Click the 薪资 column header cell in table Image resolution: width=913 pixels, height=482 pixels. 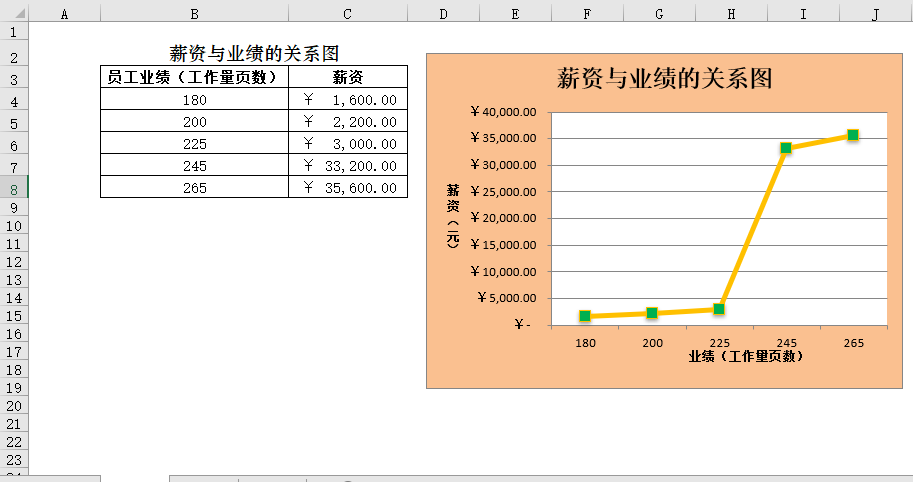(348, 77)
